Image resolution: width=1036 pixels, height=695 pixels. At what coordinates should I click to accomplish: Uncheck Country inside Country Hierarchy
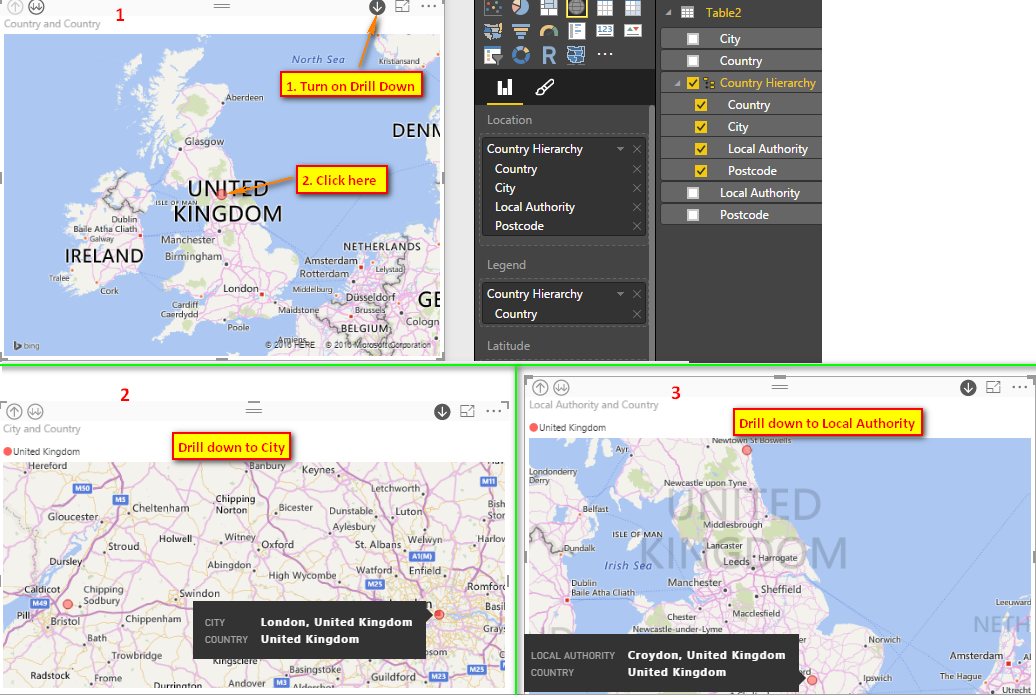pyautogui.click(x=701, y=105)
